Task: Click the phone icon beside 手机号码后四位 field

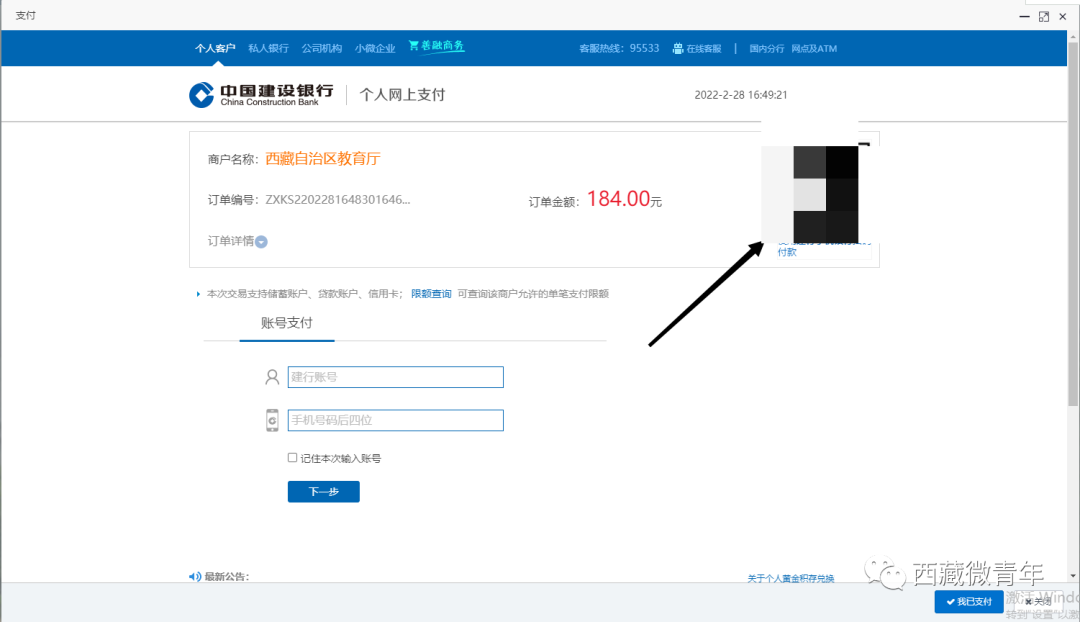Action: (271, 420)
